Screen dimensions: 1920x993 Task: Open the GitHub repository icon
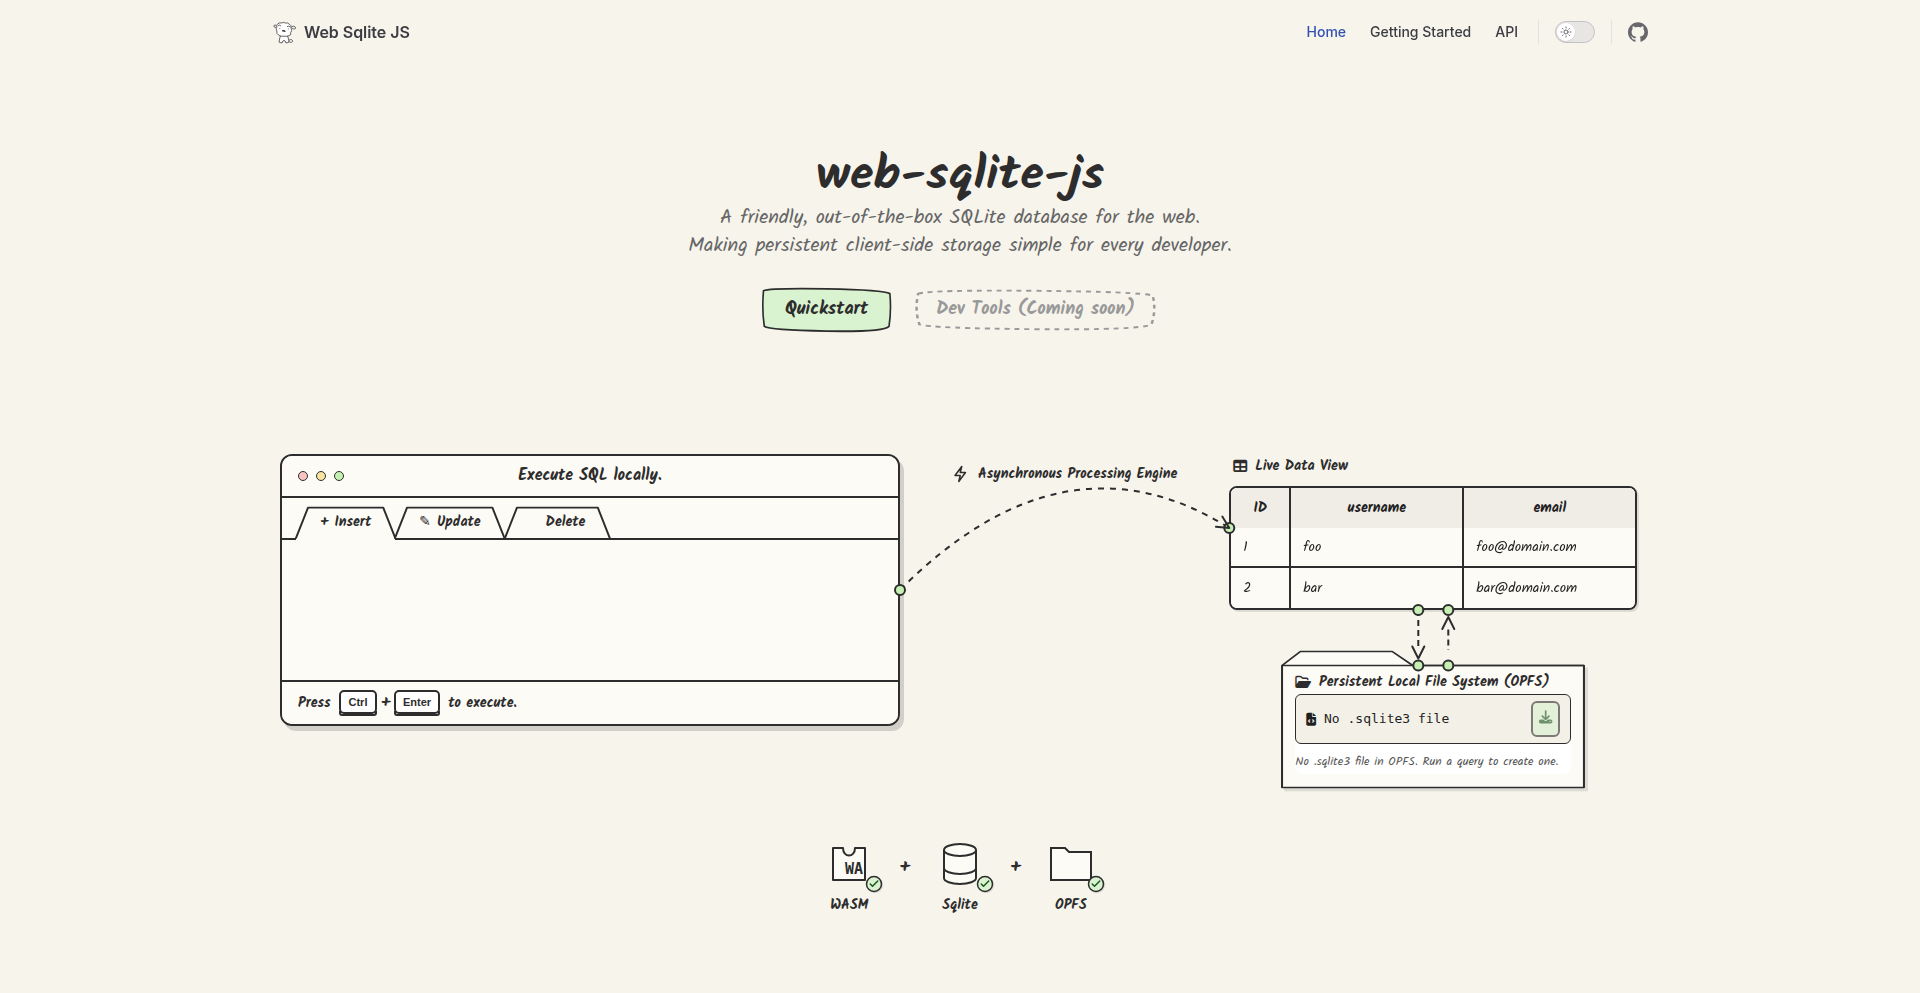[x=1638, y=32]
